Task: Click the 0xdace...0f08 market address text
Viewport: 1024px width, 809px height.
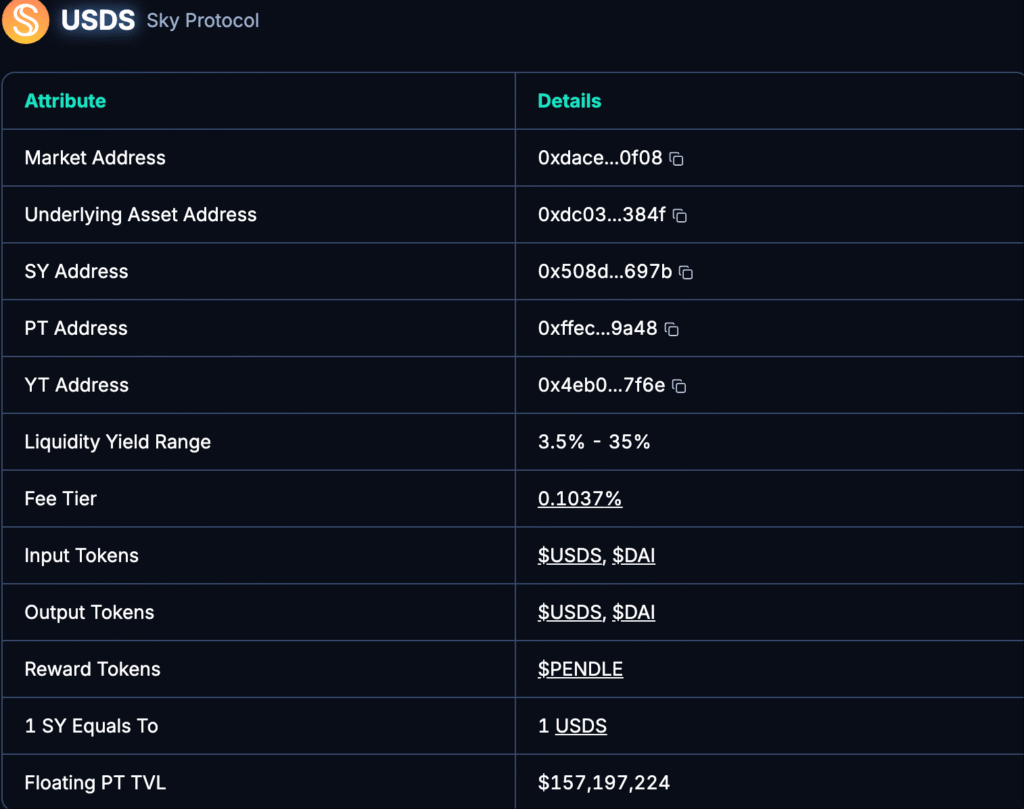Action: click(x=600, y=157)
